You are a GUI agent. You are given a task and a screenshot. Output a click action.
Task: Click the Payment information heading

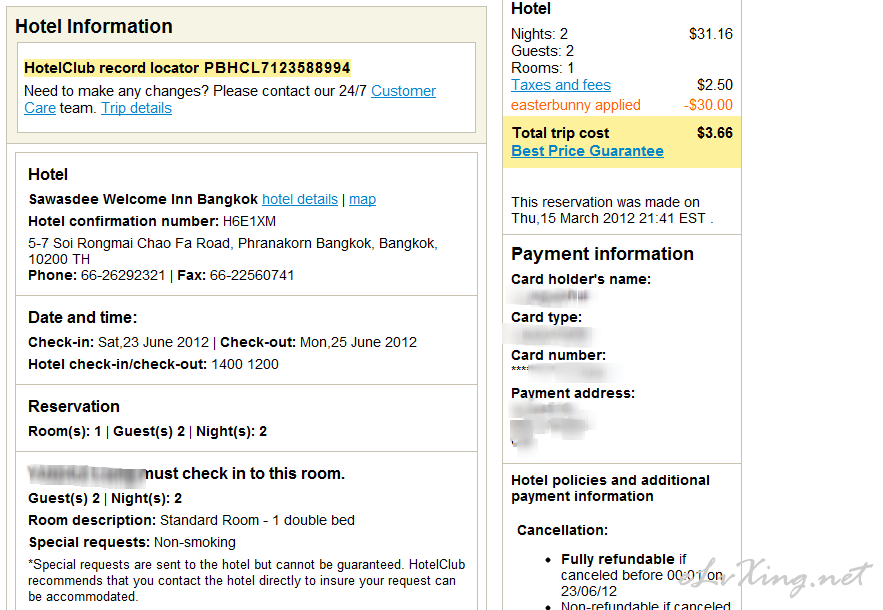[x=602, y=254]
